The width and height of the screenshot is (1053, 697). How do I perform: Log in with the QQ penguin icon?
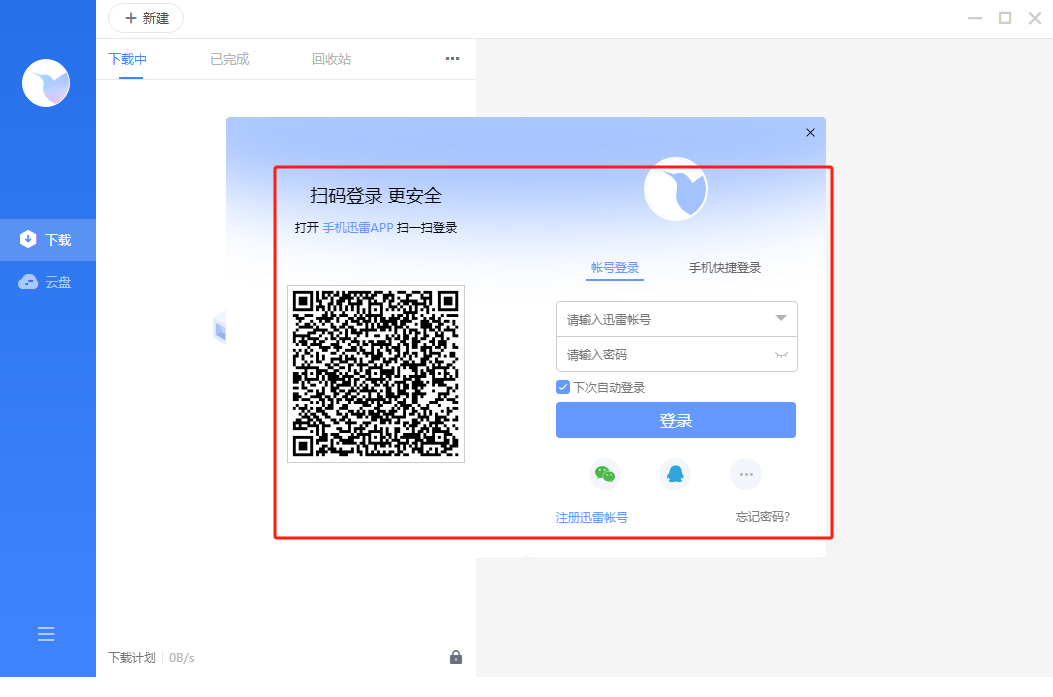(x=675, y=474)
